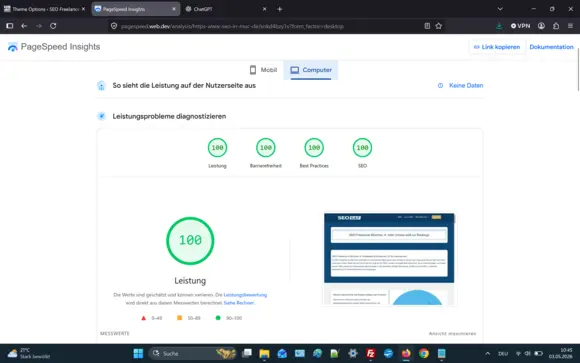Screen dimensions: 580x363
Task: Click the DEU keyboard language indicator
Action: pos(503,353)
